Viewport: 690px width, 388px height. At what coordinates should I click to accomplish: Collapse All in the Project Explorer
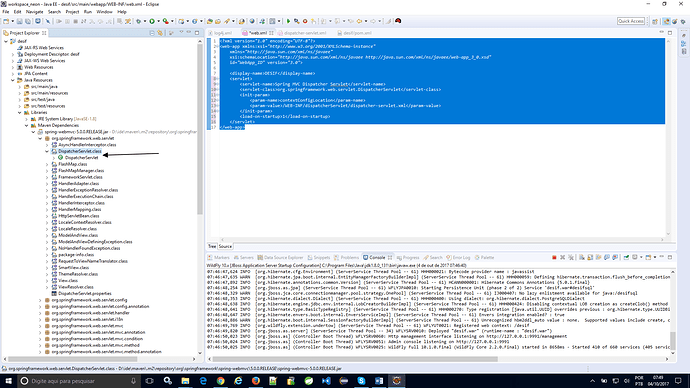click(x=152, y=33)
